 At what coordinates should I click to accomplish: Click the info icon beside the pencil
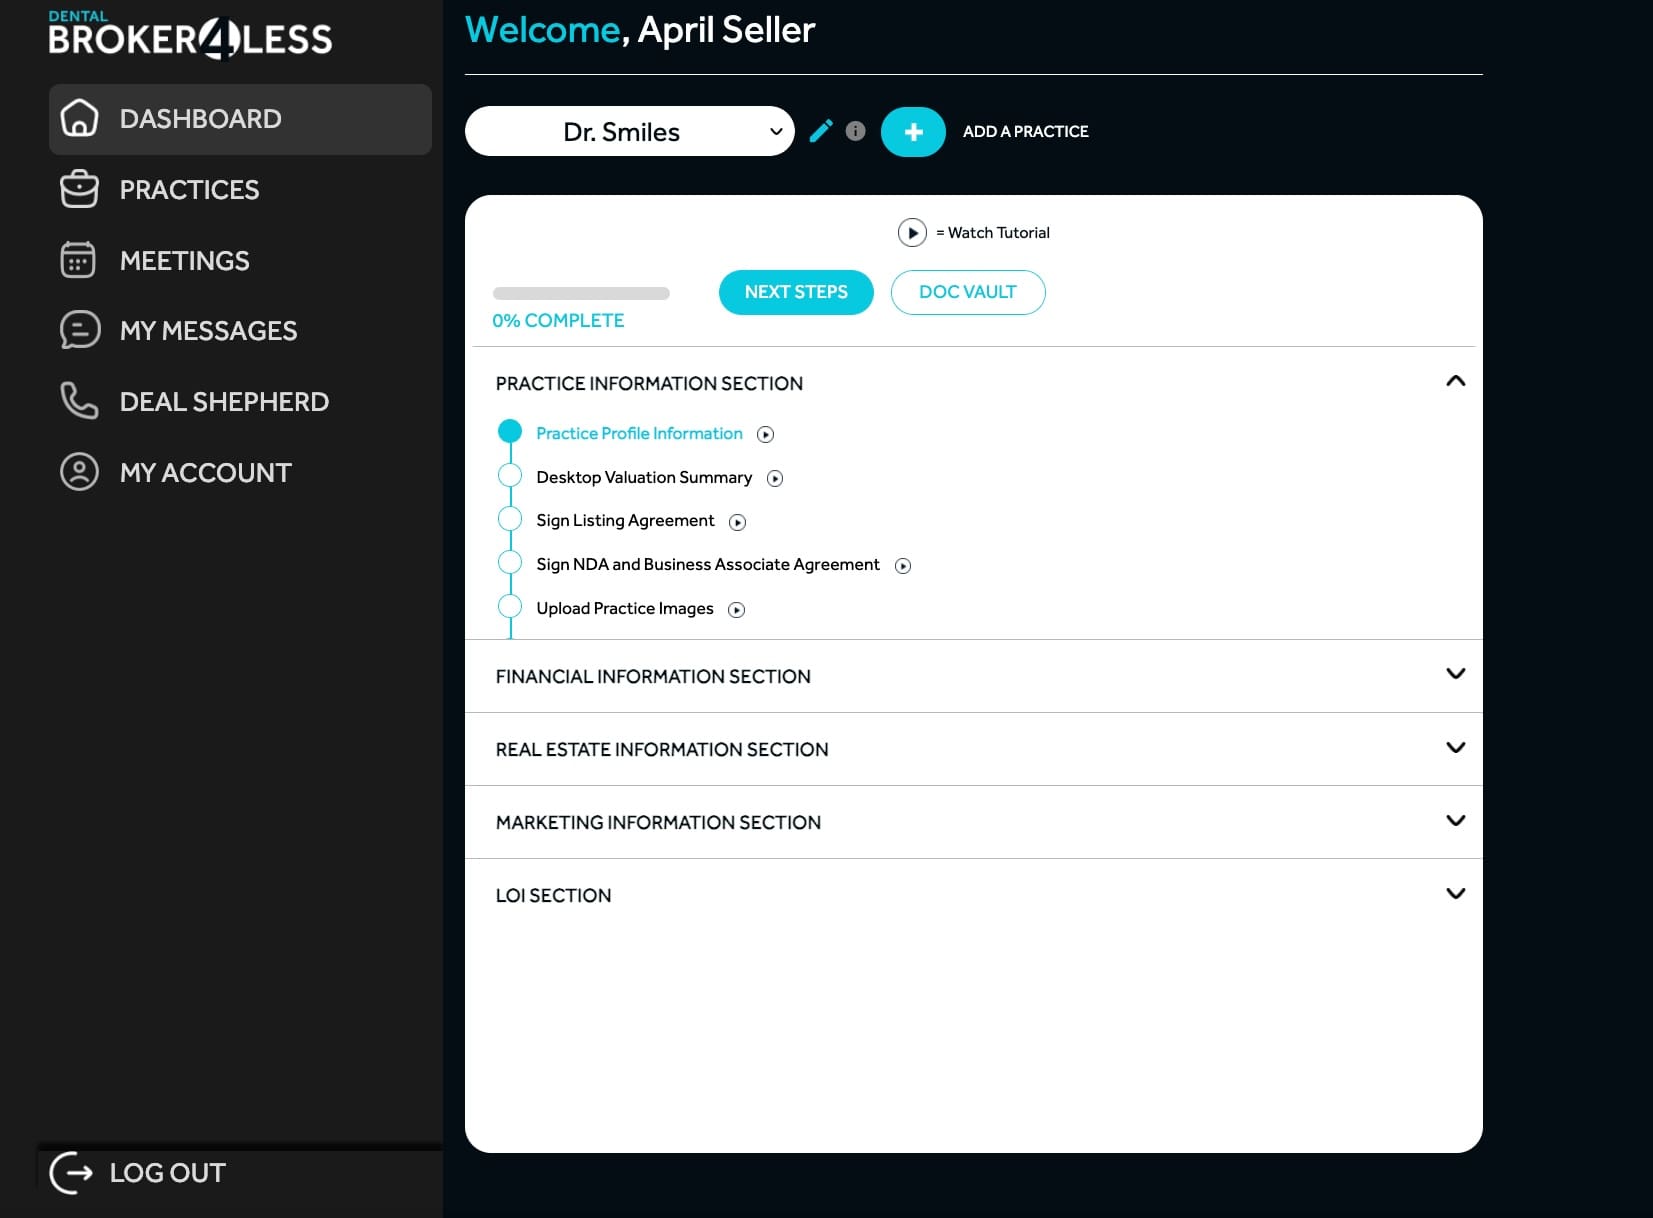(855, 131)
